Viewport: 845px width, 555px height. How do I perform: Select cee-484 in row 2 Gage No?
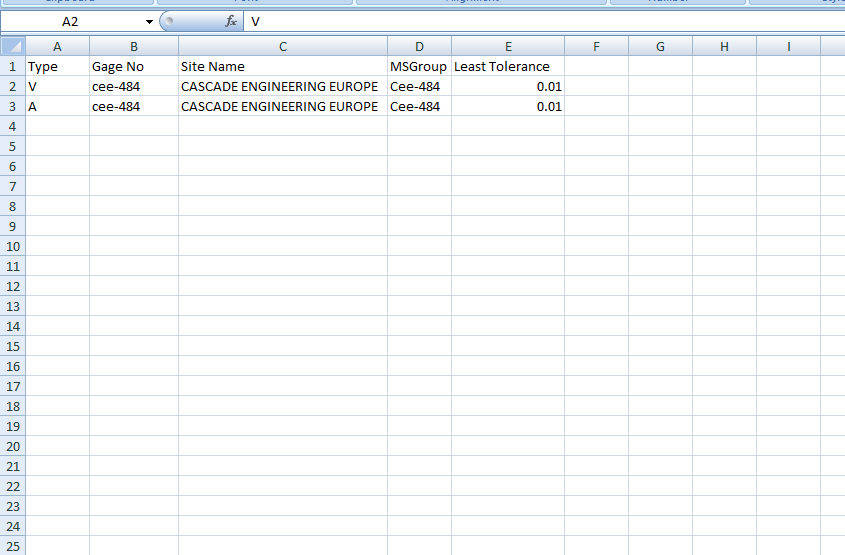pyautogui.click(x=134, y=86)
